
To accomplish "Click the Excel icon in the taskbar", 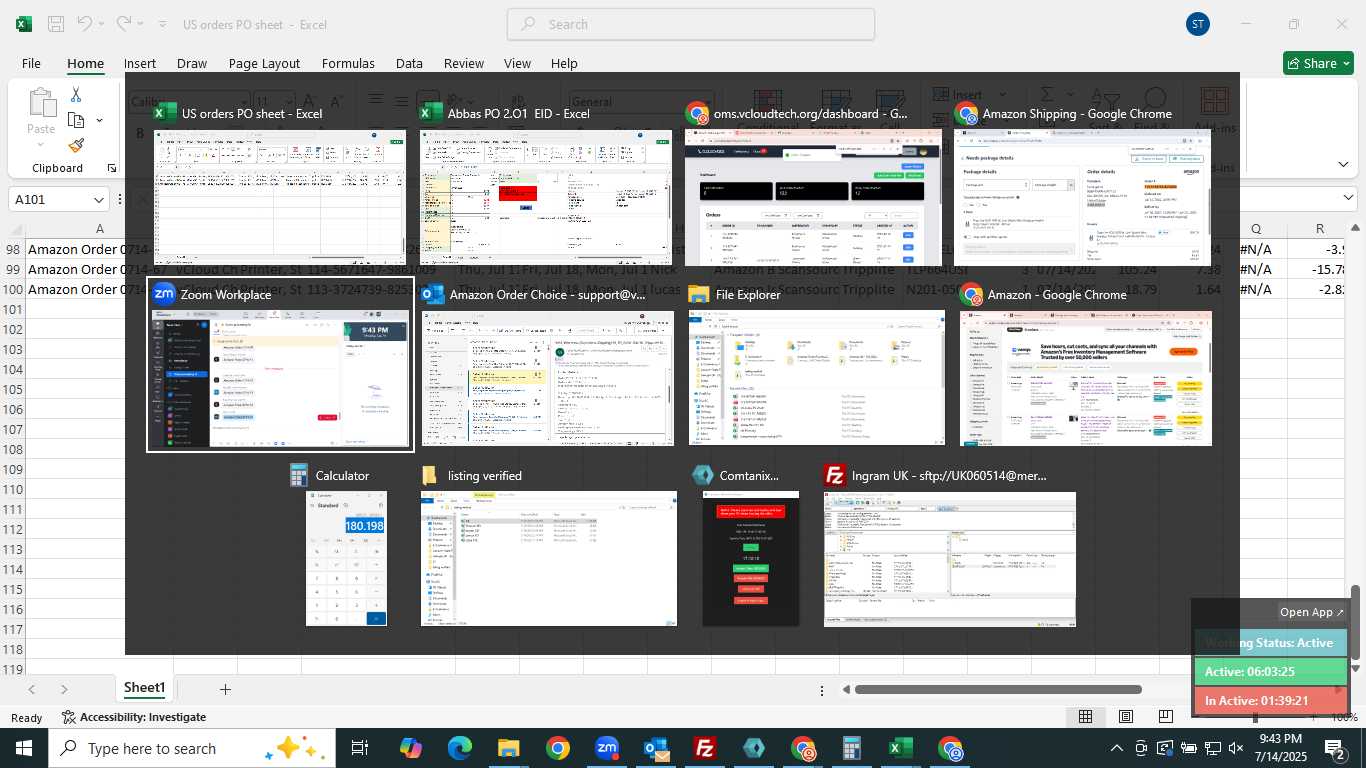I will (x=901, y=748).
